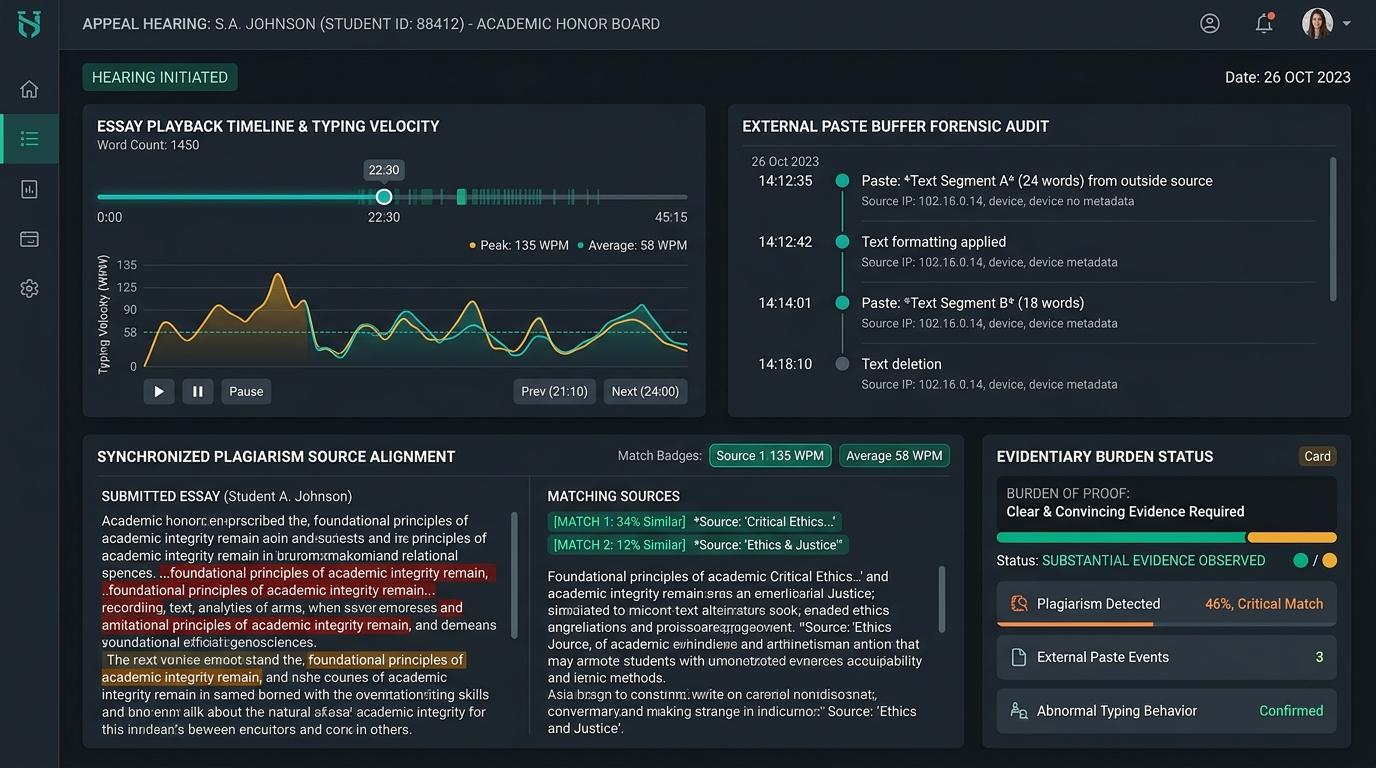Expand the External Paste Events row

click(x=1166, y=657)
